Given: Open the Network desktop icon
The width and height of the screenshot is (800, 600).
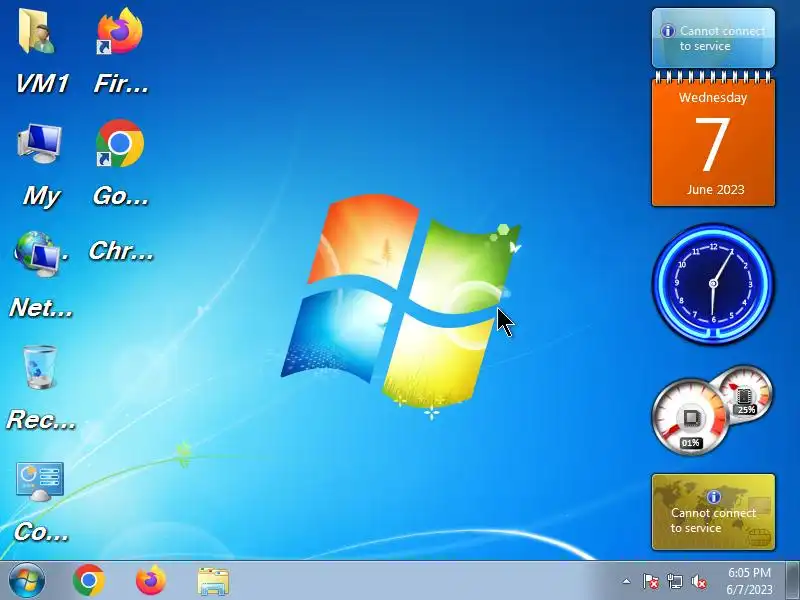Looking at the screenshot, I should click(x=39, y=254).
